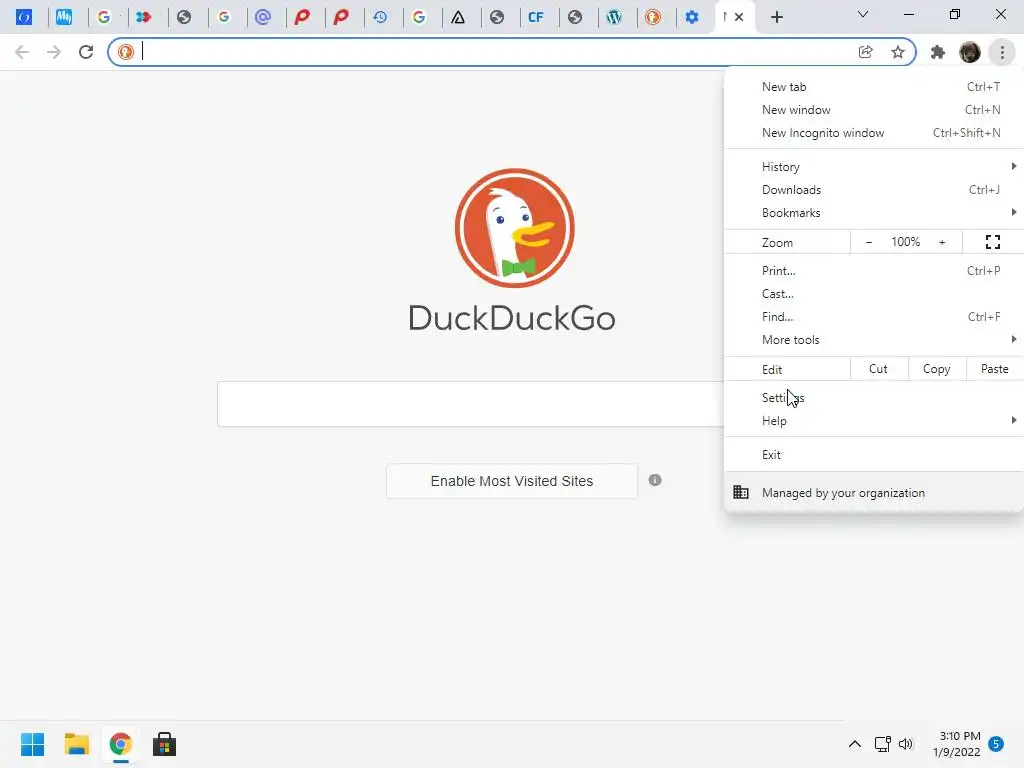Open the tab search chevron
The width and height of the screenshot is (1024, 768).
(x=863, y=14)
